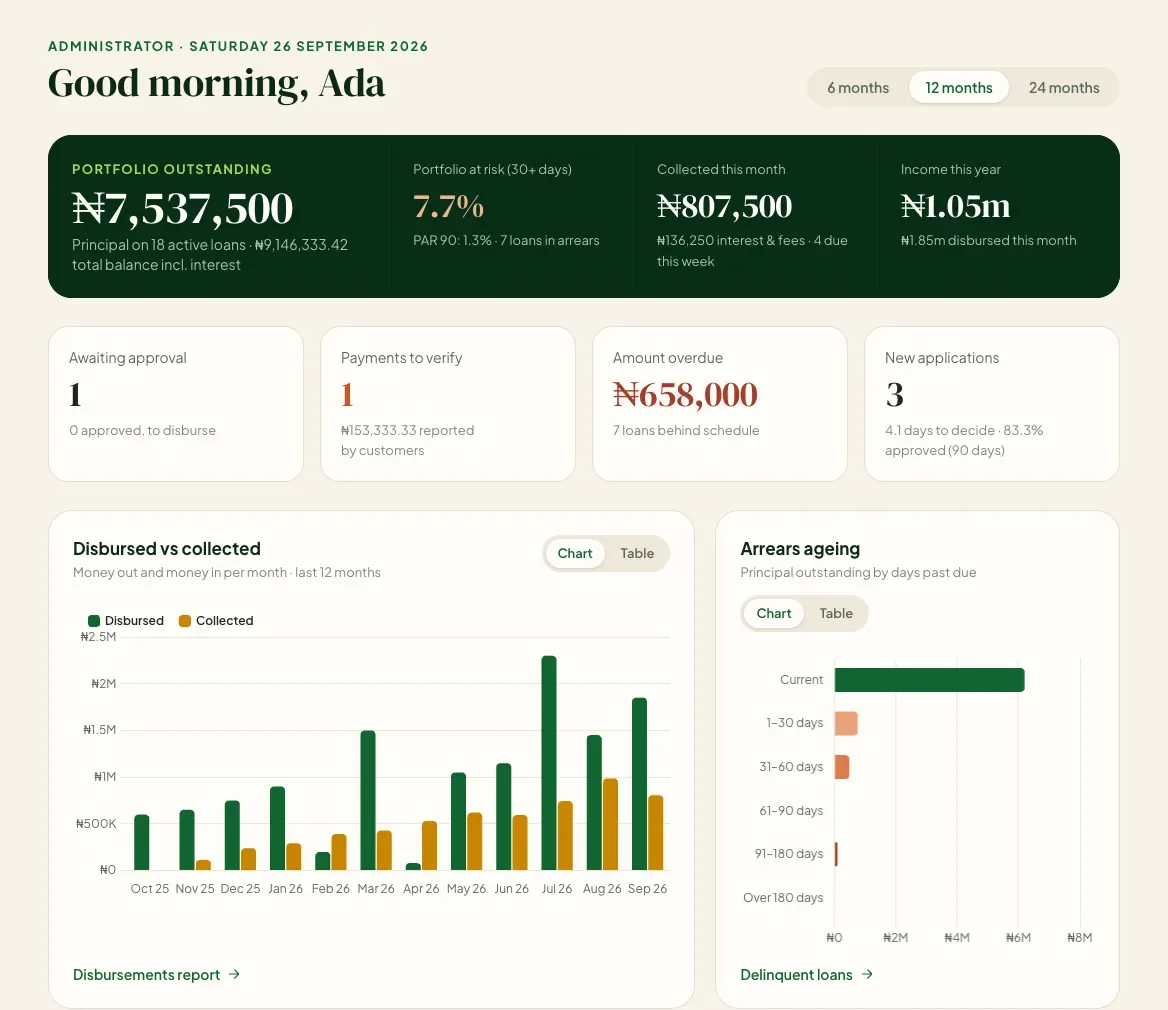Viewport: 1168px width, 1010px height.
Task: Click the 7 loans behind schedule text
Action: pos(686,431)
